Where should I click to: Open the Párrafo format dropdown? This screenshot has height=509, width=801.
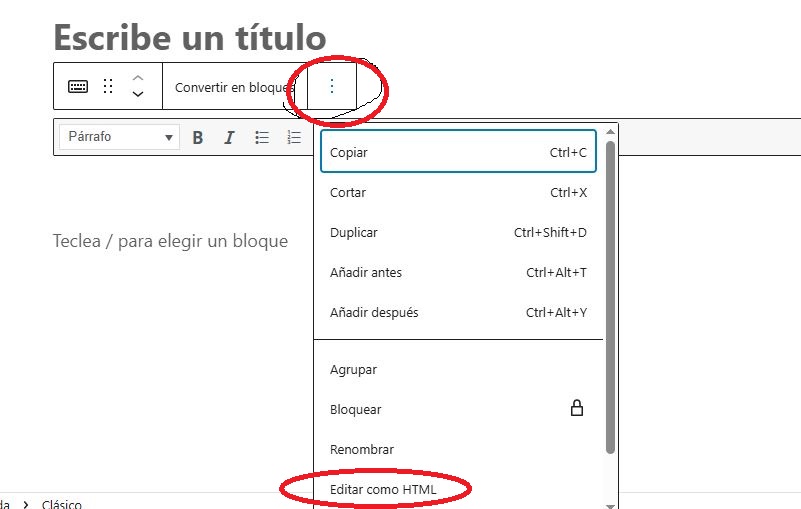(x=119, y=137)
